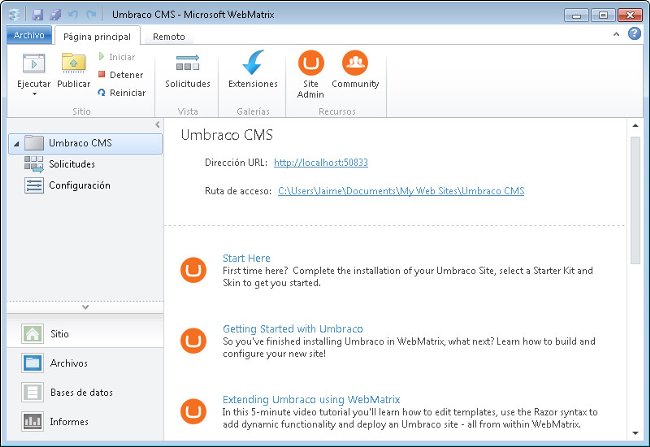This screenshot has width=650, height=447.
Task: Open the Solicitudes ribbon icon
Action: (x=187, y=63)
